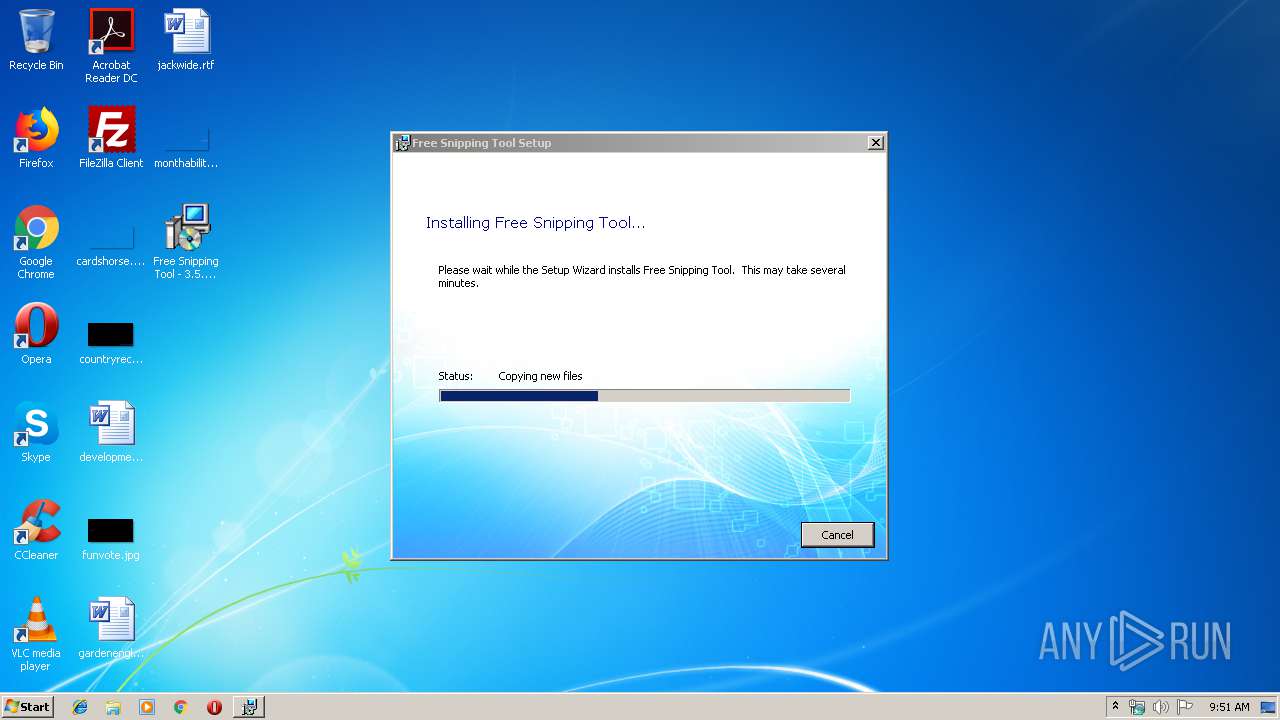Screen dimensions: 1280x720
Task: Show hidden system tray icons
Action: pyautogui.click(x=1115, y=707)
